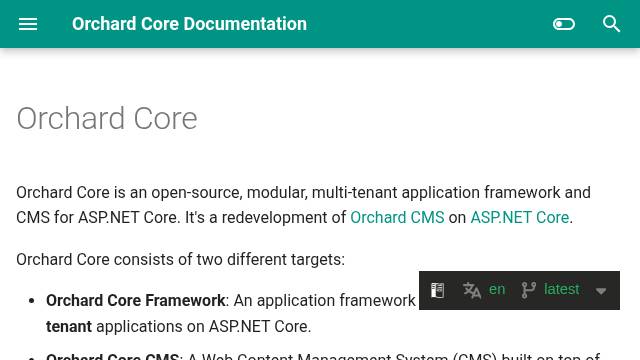Open the Orchard CMS link

tap(397, 218)
